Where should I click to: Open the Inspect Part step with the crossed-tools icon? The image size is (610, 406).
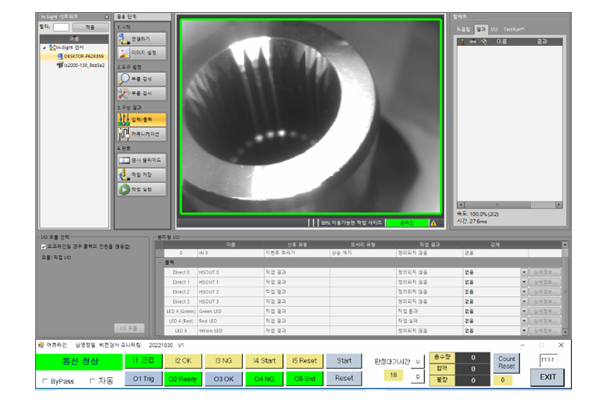(142, 93)
